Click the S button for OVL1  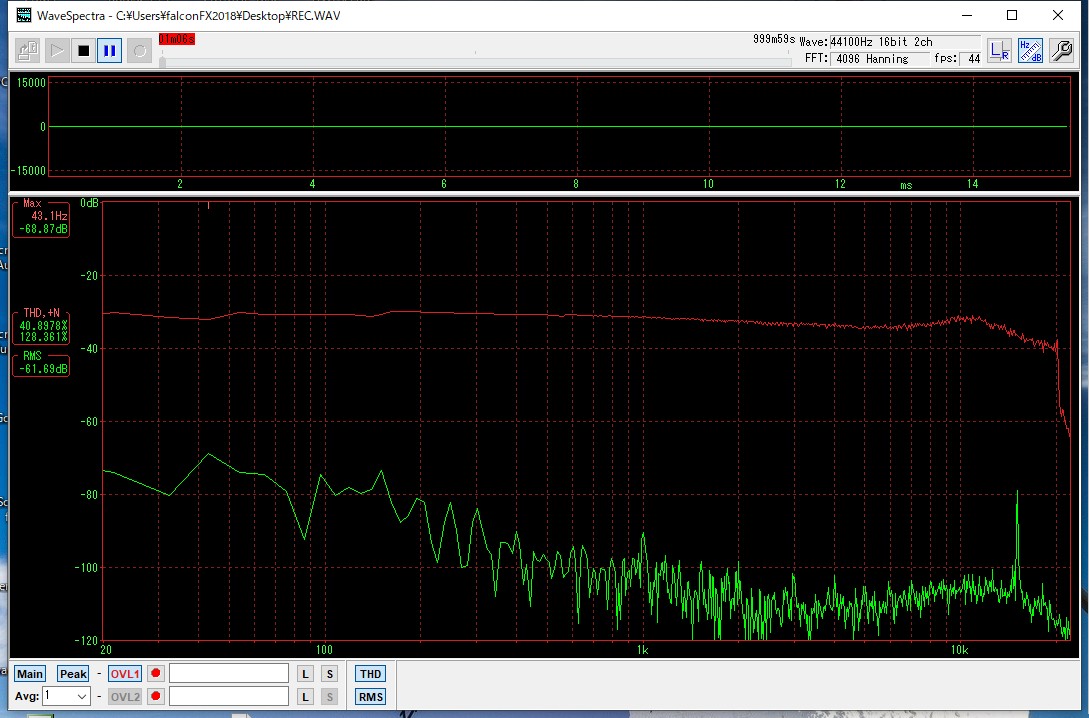pyautogui.click(x=330, y=674)
